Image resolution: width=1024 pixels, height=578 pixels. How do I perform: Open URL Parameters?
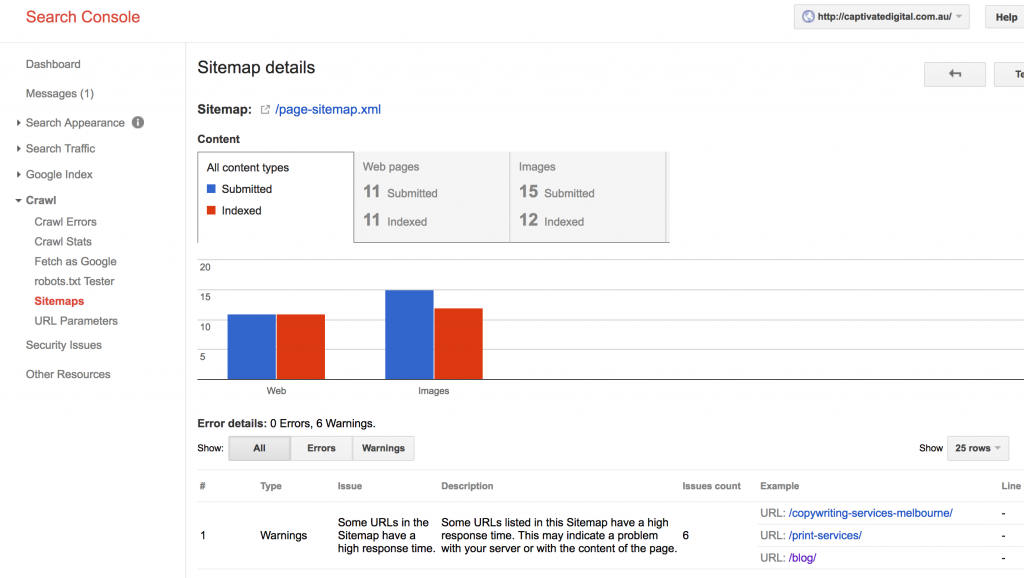(76, 321)
